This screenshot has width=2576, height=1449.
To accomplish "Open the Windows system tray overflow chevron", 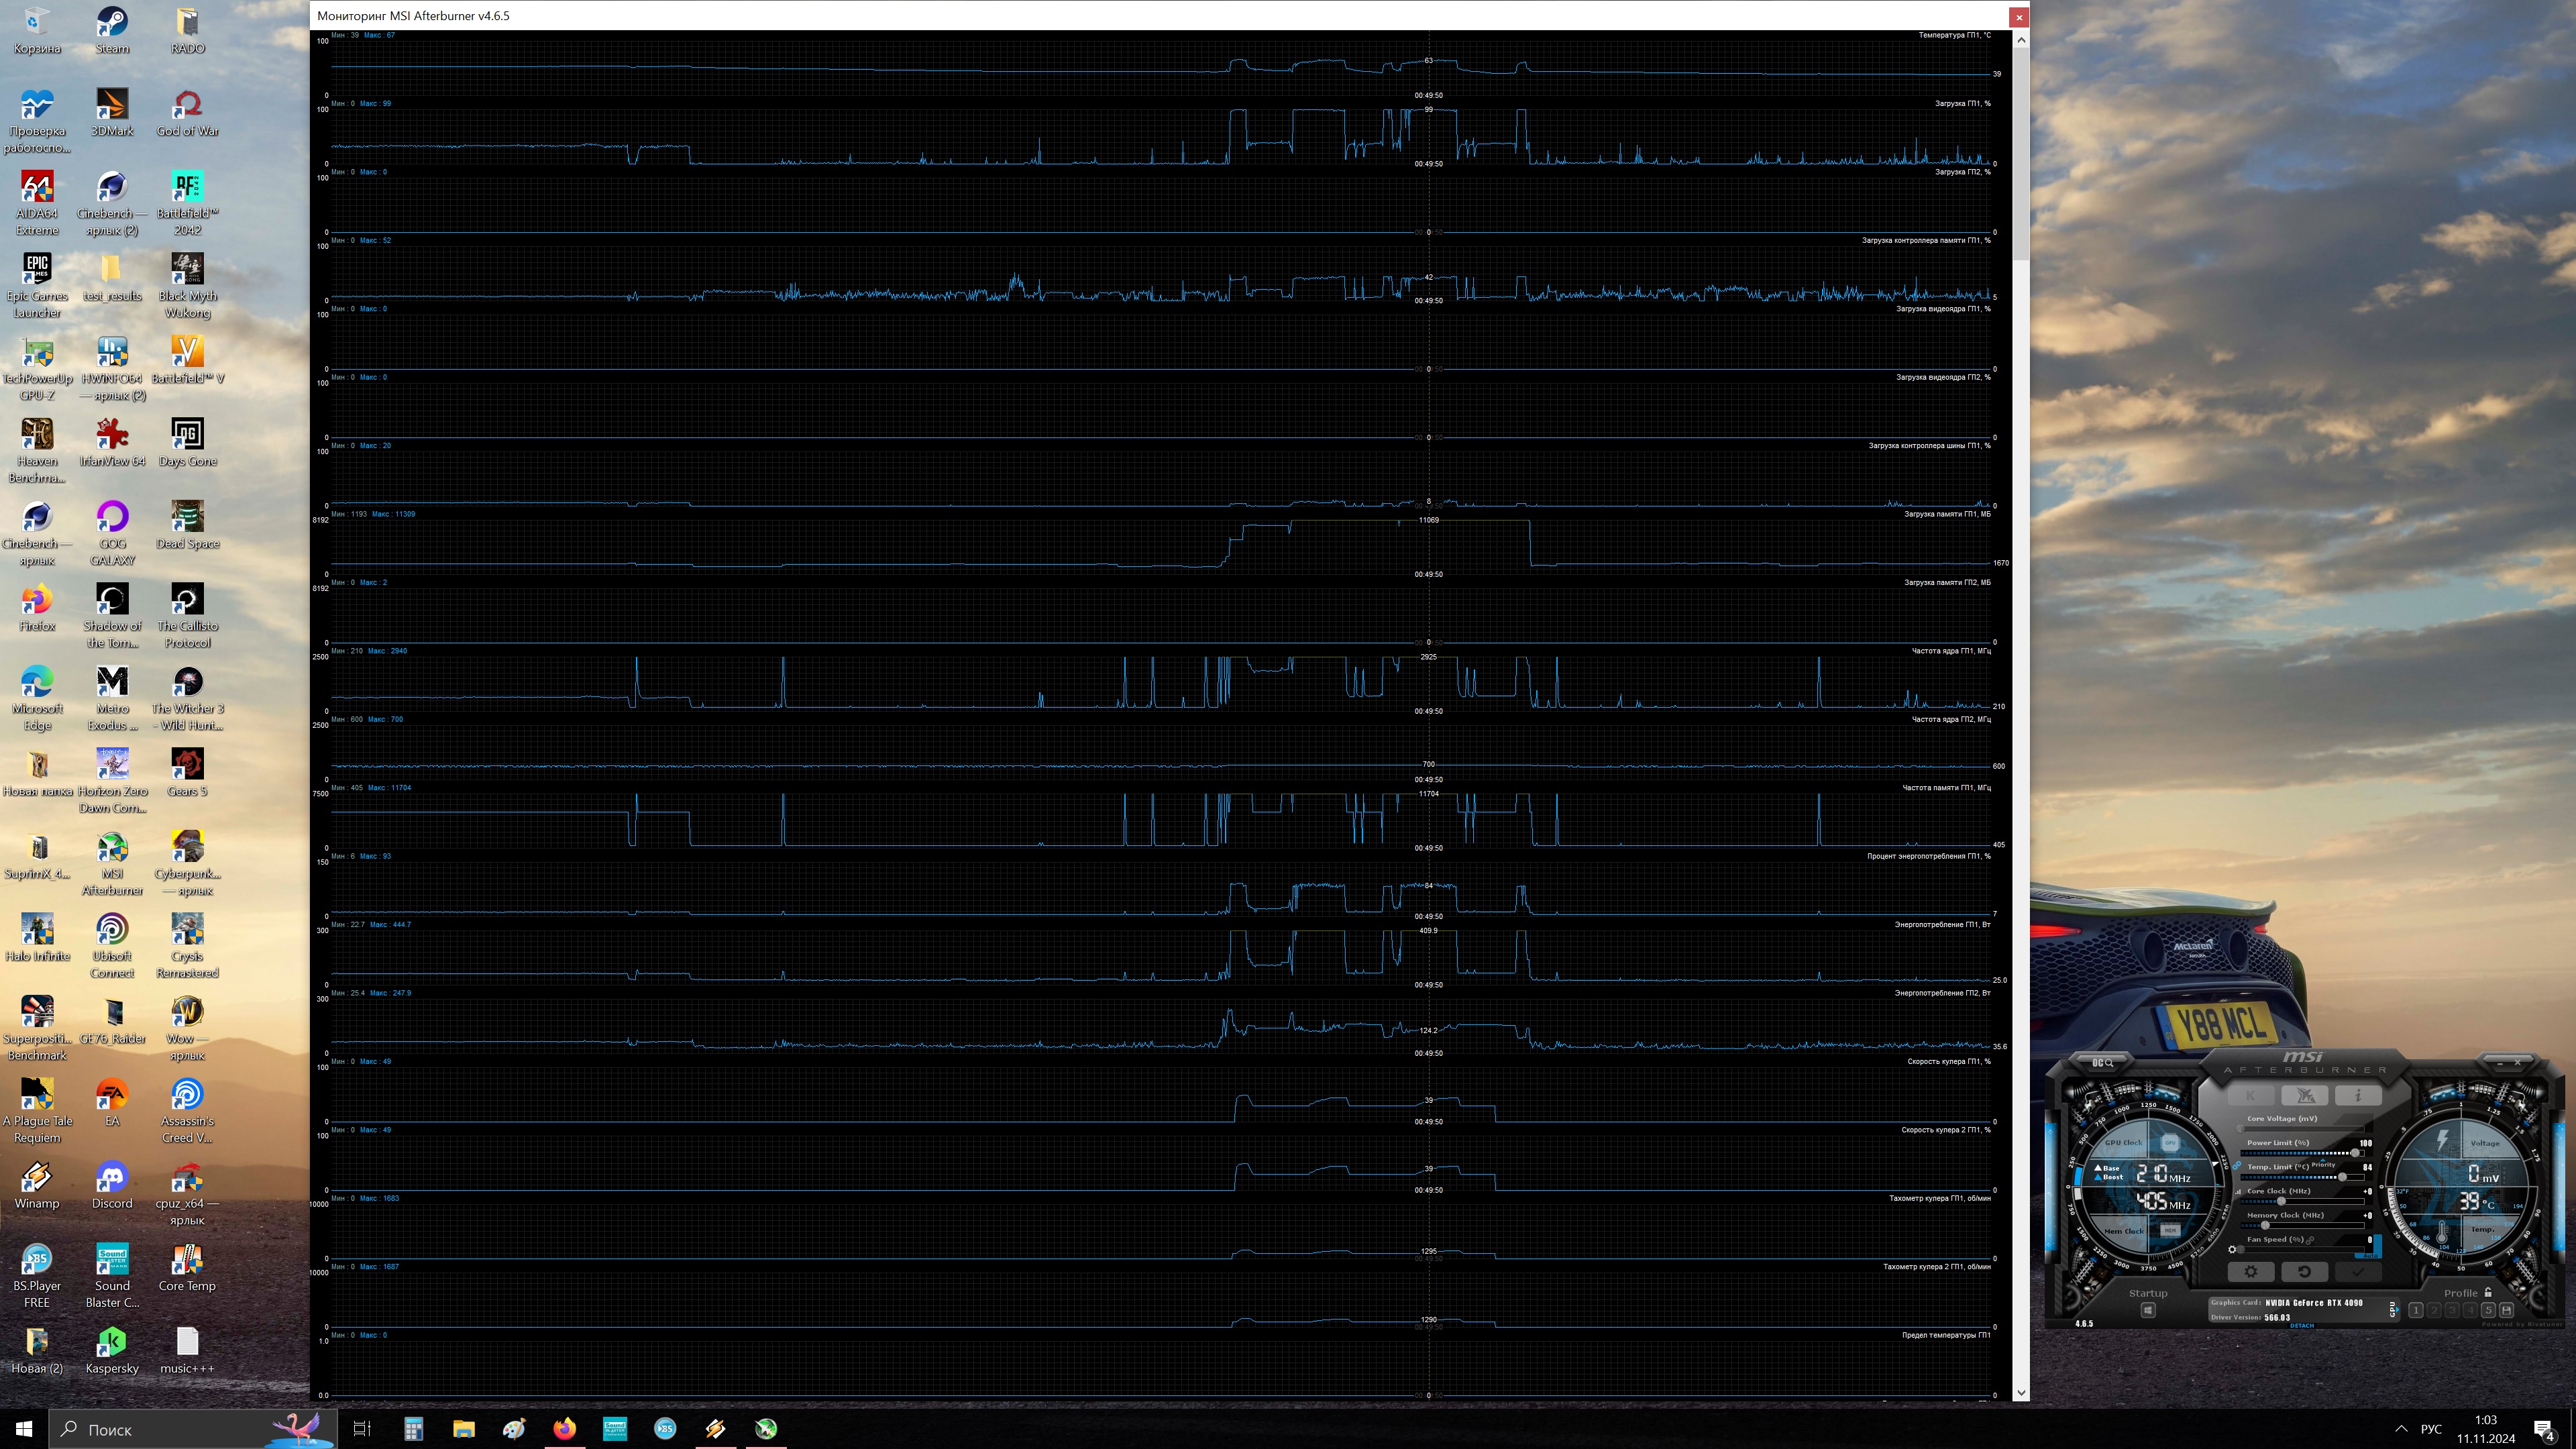I will 2401,1429.
